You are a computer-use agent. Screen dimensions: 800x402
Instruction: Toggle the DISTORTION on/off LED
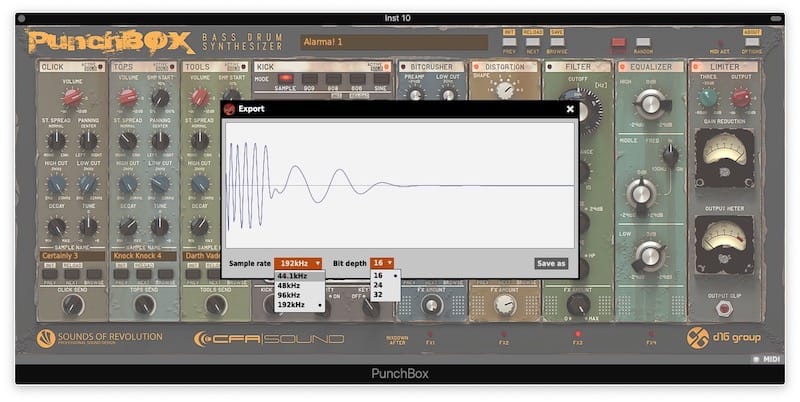[x=477, y=67]
